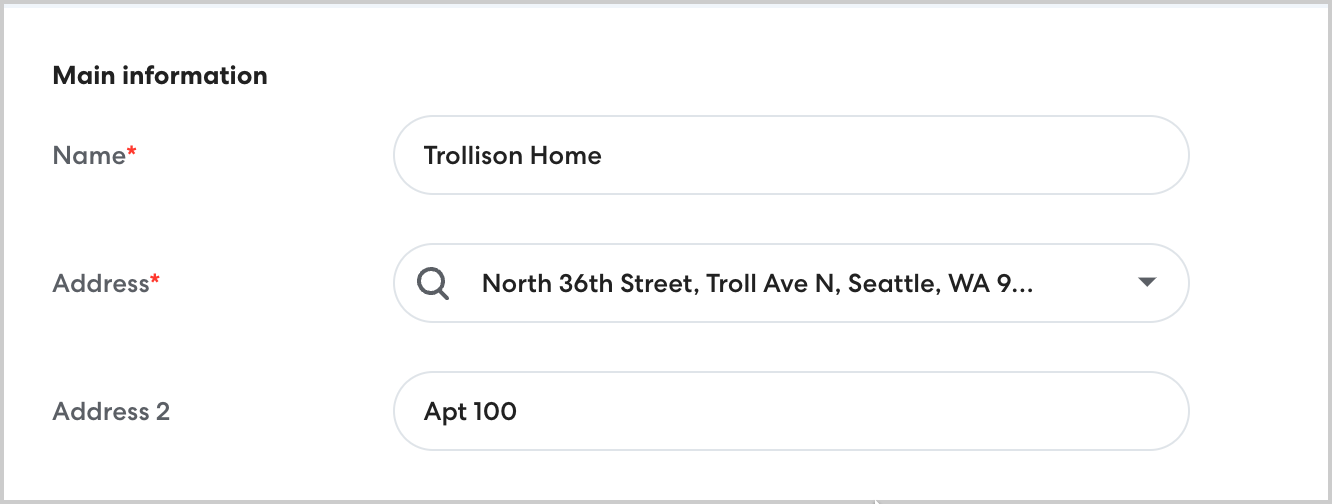Click the "Address 2" field label
This screenshot has width=1332, height=504.
(x=111, y=412)
